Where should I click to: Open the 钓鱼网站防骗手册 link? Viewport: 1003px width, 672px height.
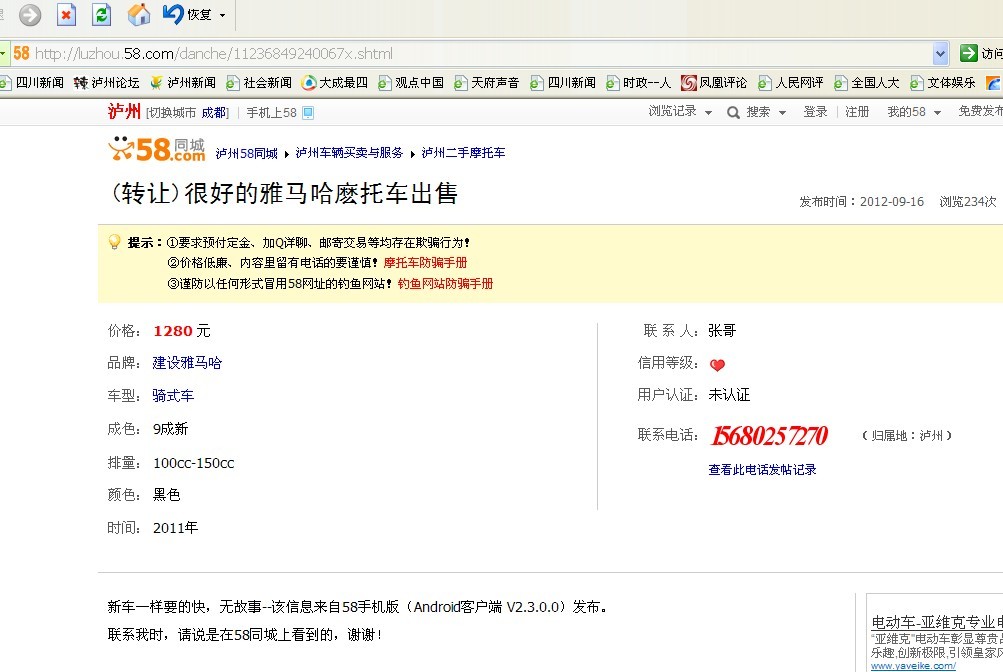click(x=445, y=283)
